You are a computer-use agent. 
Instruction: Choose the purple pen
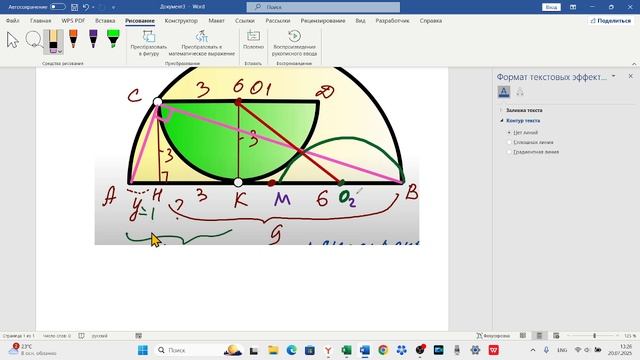[93, 39]
